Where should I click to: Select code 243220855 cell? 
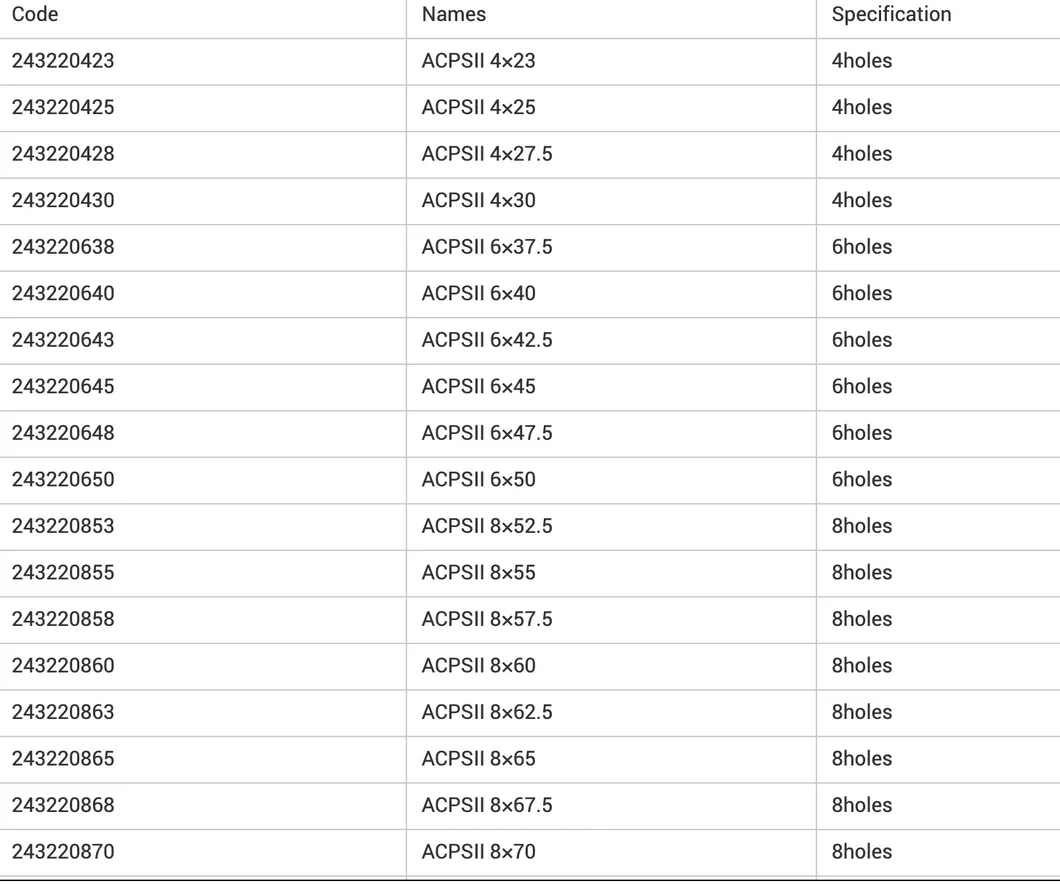tap(63, 573)
